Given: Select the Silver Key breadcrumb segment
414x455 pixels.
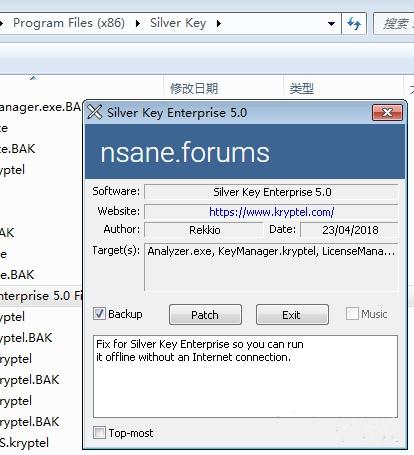Looking at the screenshot, I should tap(178, 23).
